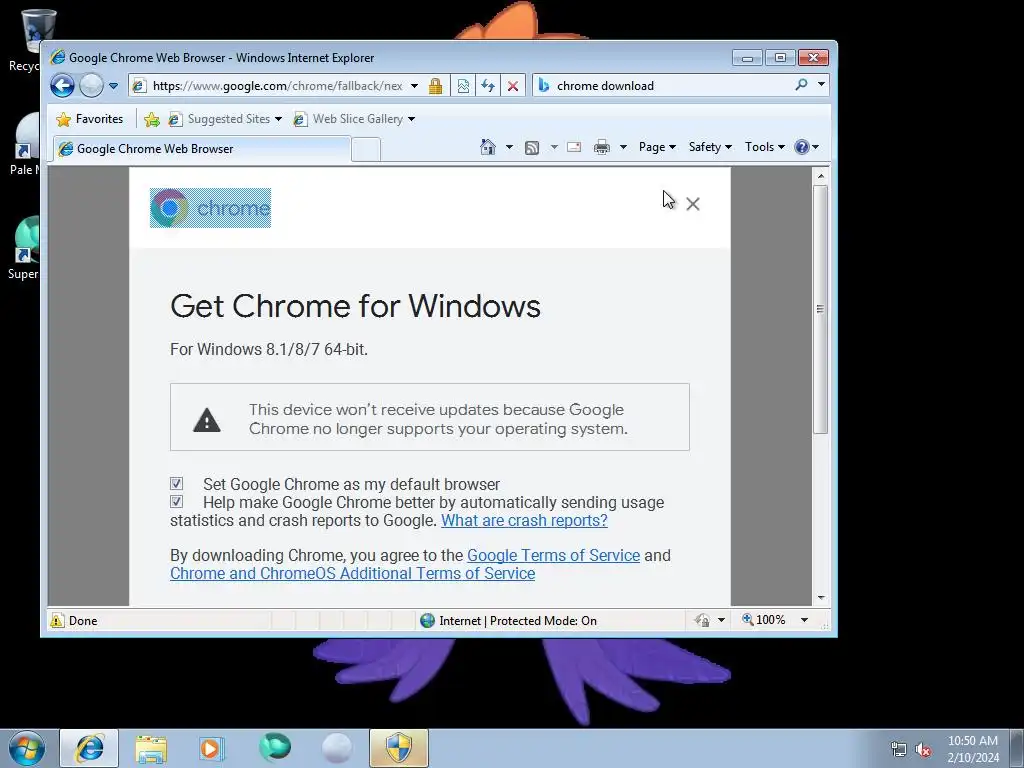
Task: Open the Favorites button
Action: [x=90, y=119]
